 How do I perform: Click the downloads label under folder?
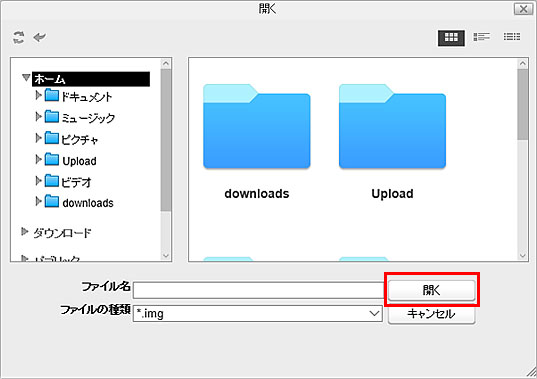point(257,194)
